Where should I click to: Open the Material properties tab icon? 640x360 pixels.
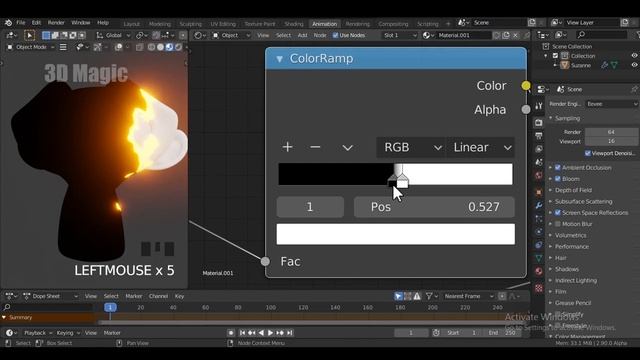pyautogui.click(x=539, y=271)
